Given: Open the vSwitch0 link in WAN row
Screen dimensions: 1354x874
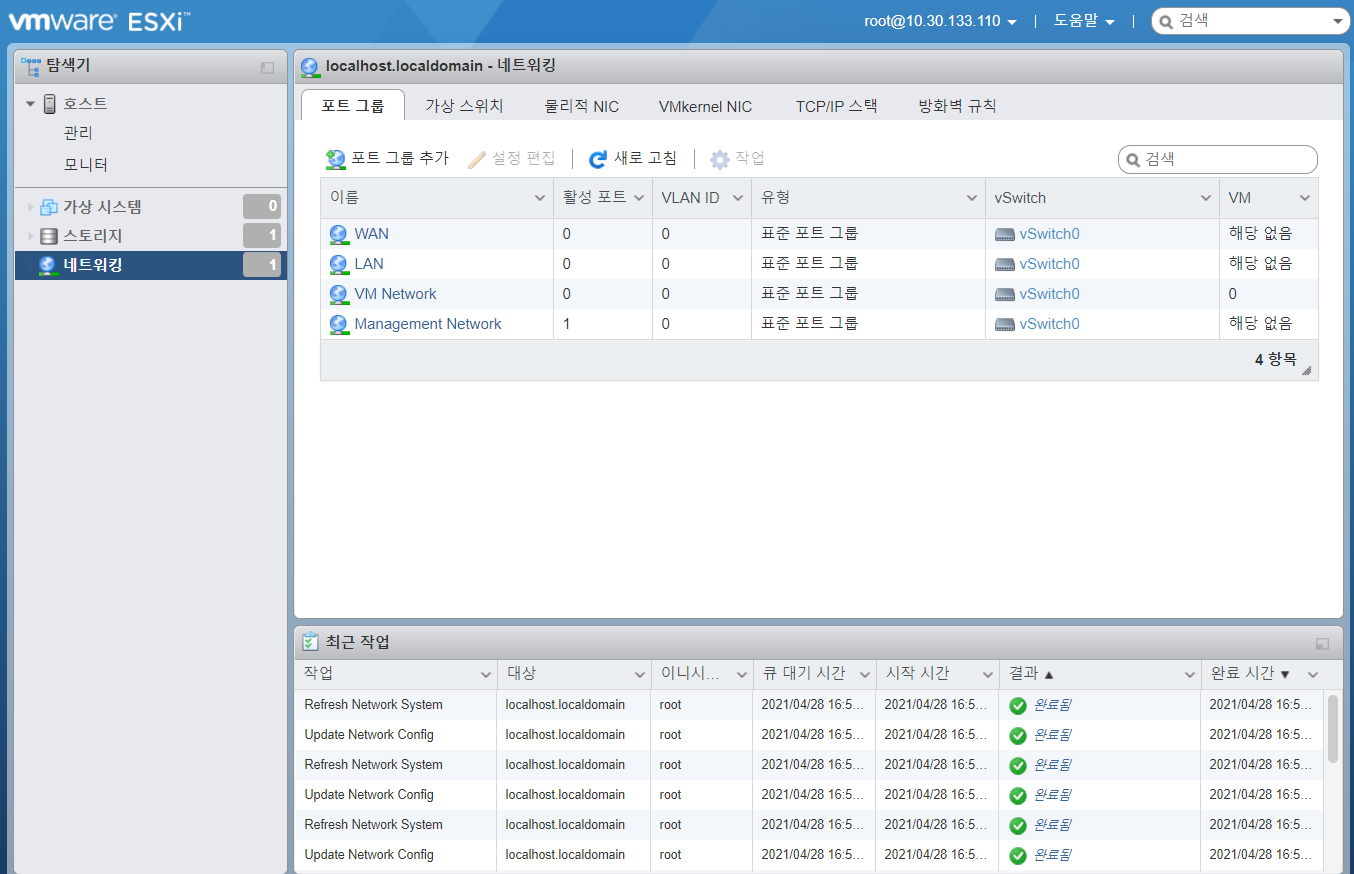Looking at the screenshot, I should pos(1049,234).
